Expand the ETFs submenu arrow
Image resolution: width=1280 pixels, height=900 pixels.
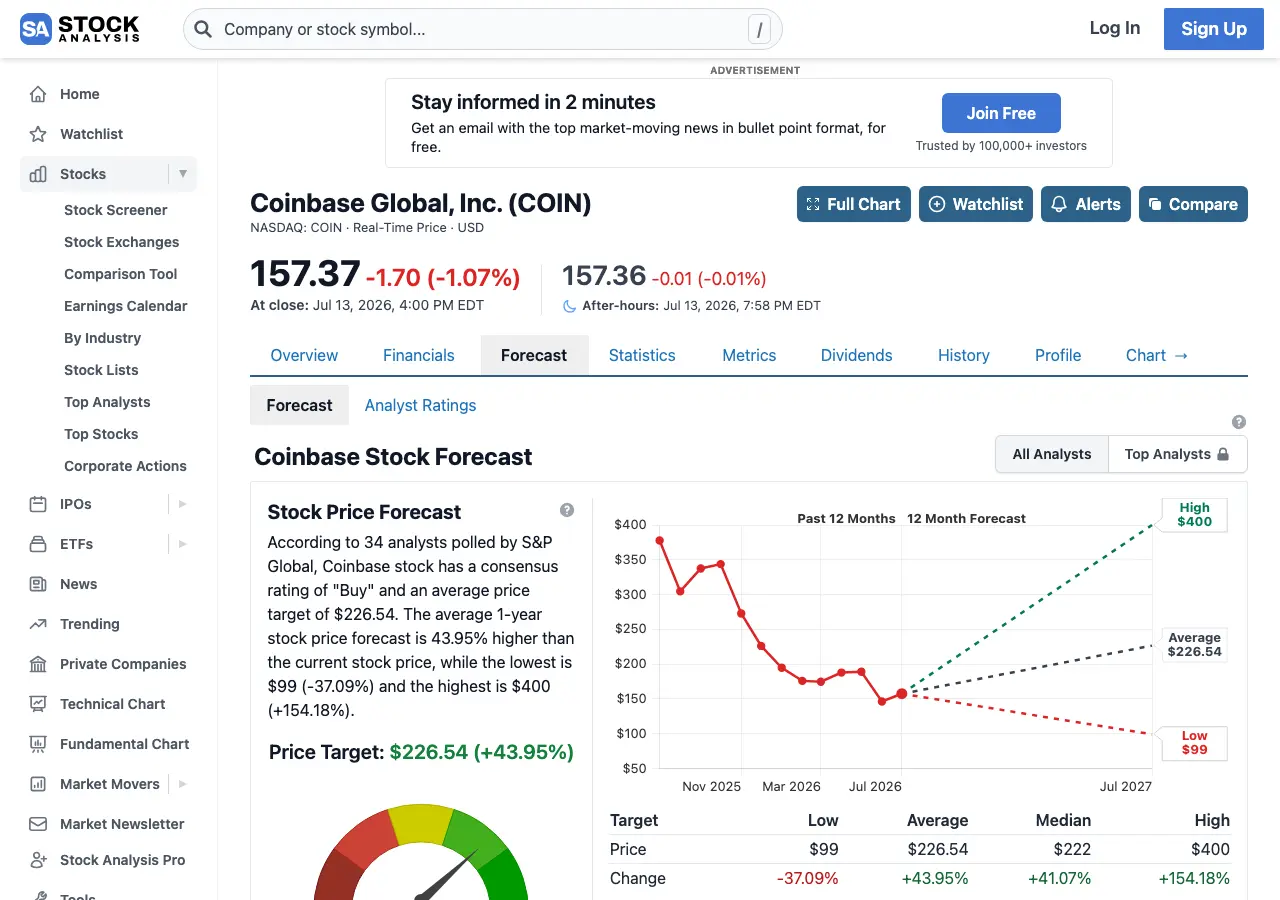click(183, 544)
